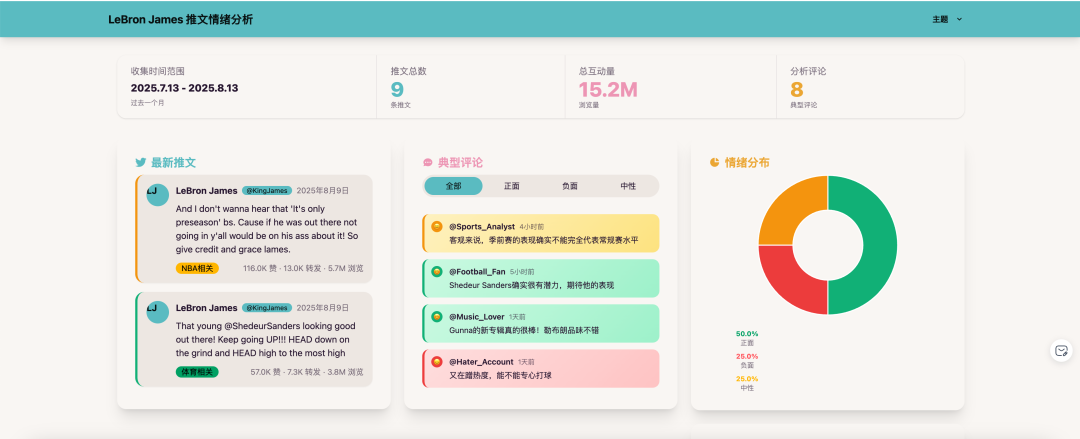Click the emoji icon next to @Sports_Analyst
This screenshot has width=1080, height=439.
point(437,227)
